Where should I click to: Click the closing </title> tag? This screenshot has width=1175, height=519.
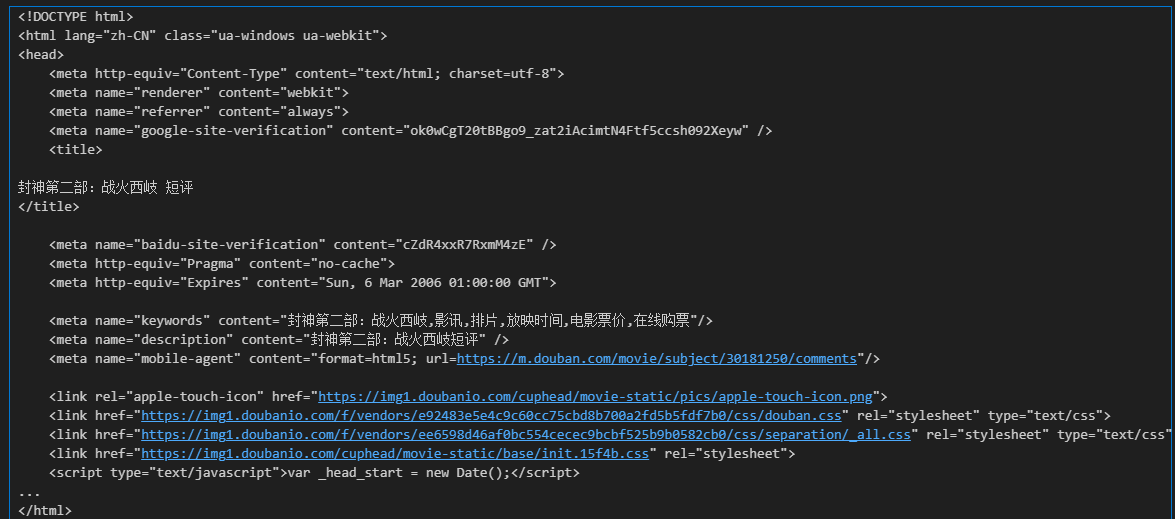tap(49, 207)
